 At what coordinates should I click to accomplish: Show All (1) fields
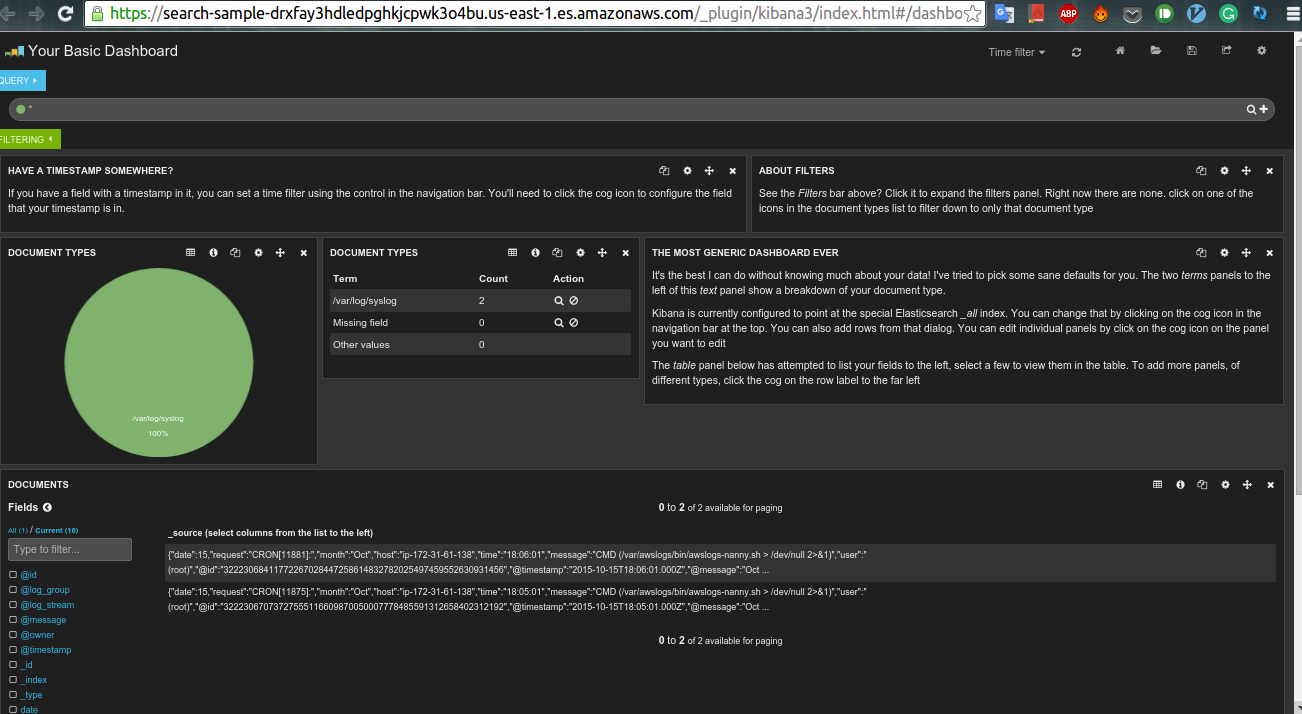tap(18, 531)
